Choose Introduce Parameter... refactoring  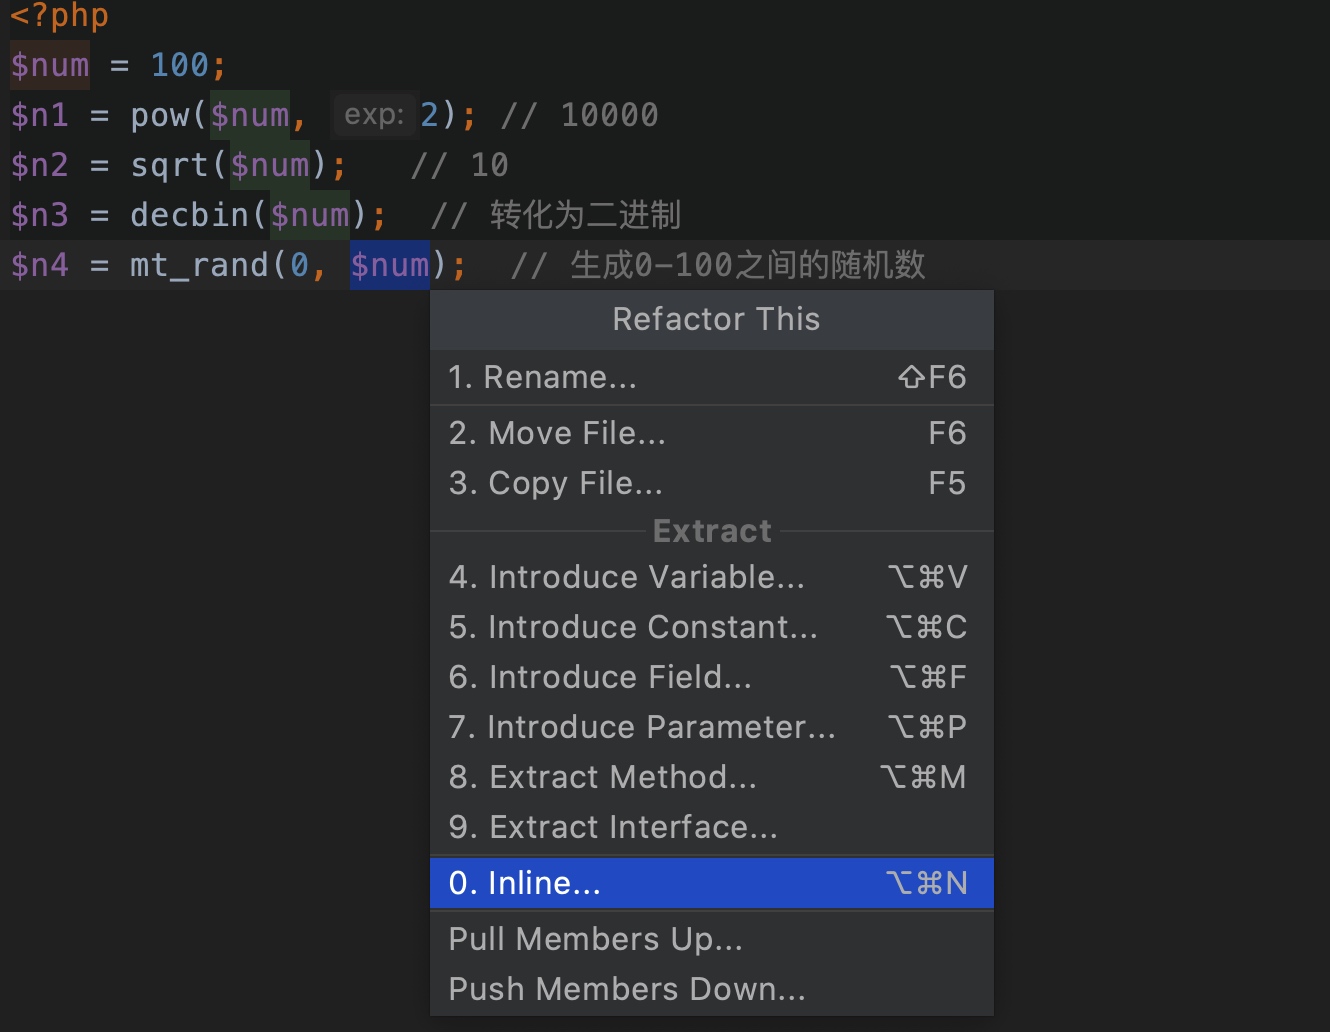[712, 727]
